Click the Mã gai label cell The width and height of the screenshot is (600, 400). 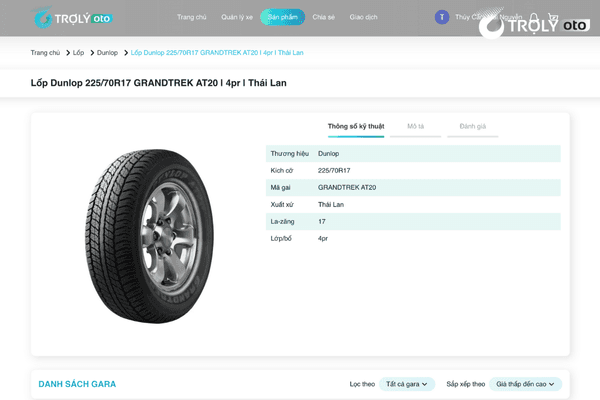tap(280, 188)
